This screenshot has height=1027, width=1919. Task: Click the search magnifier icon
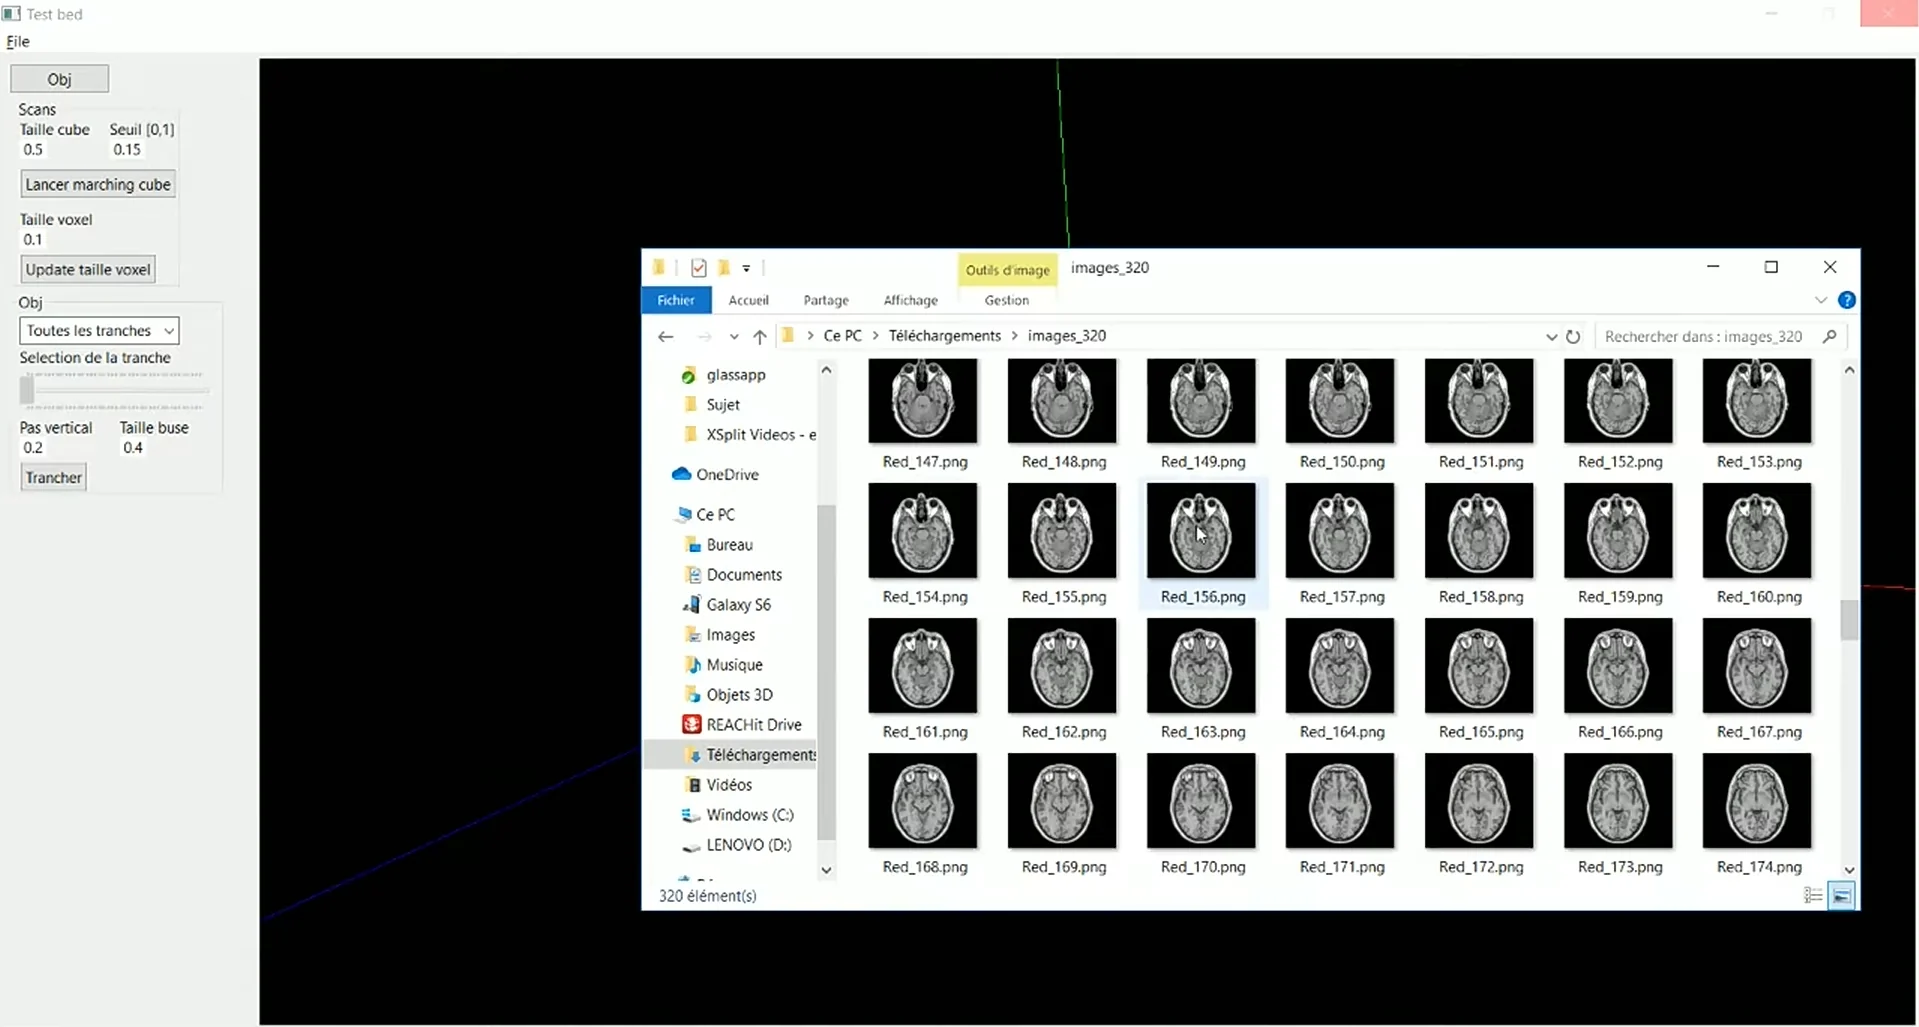(x=1830, y=337)
